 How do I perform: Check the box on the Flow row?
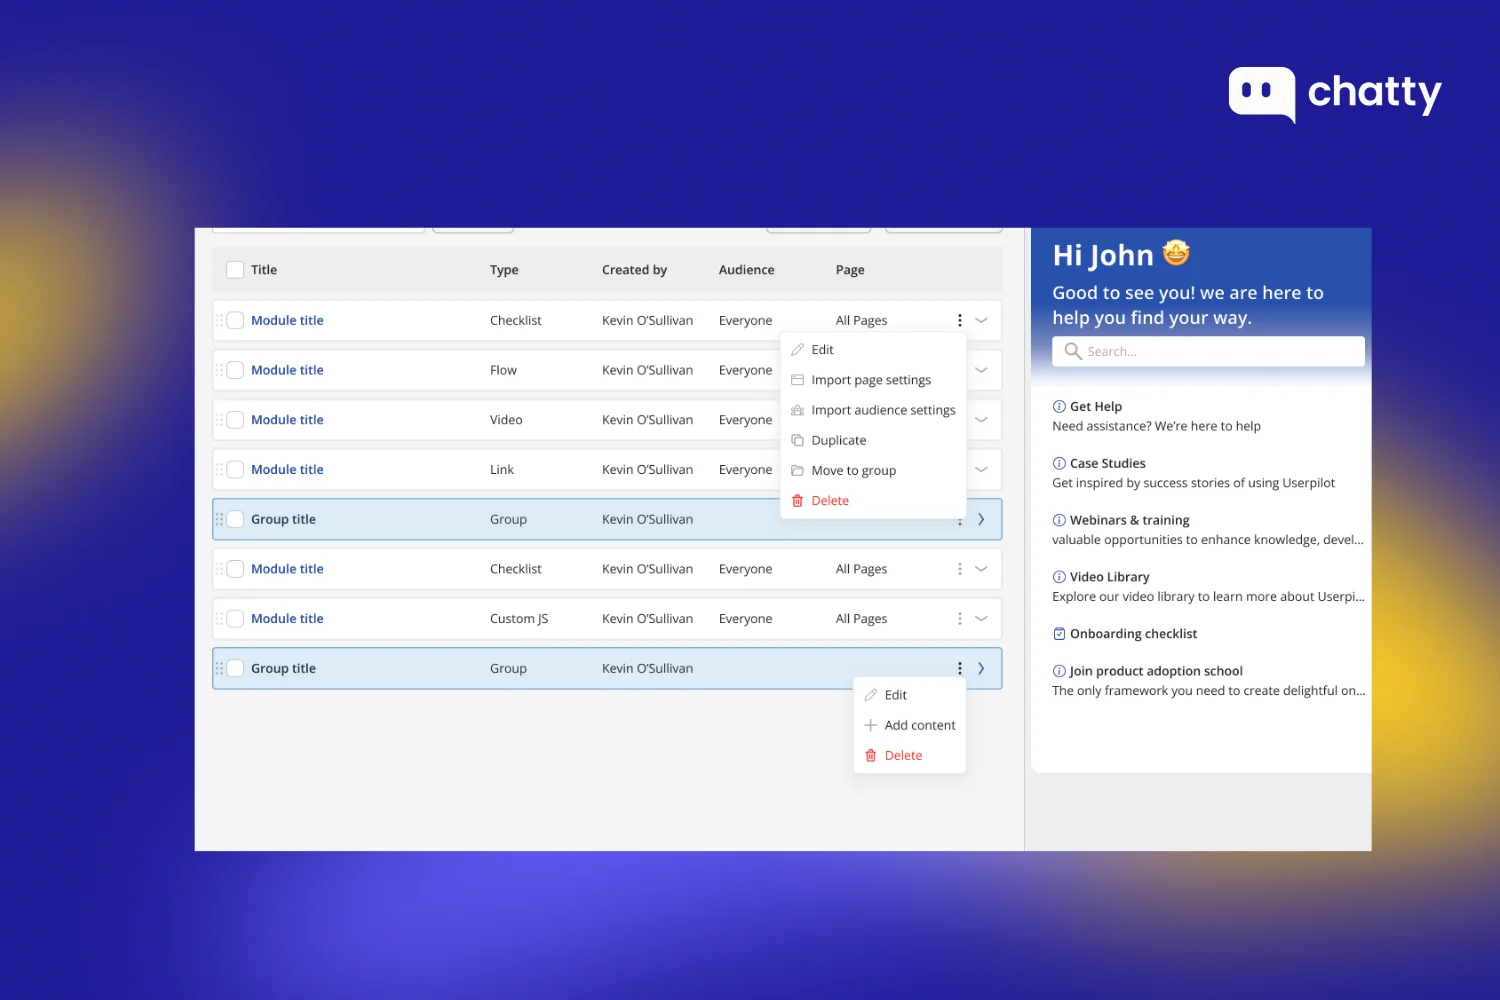click(235, 370)
